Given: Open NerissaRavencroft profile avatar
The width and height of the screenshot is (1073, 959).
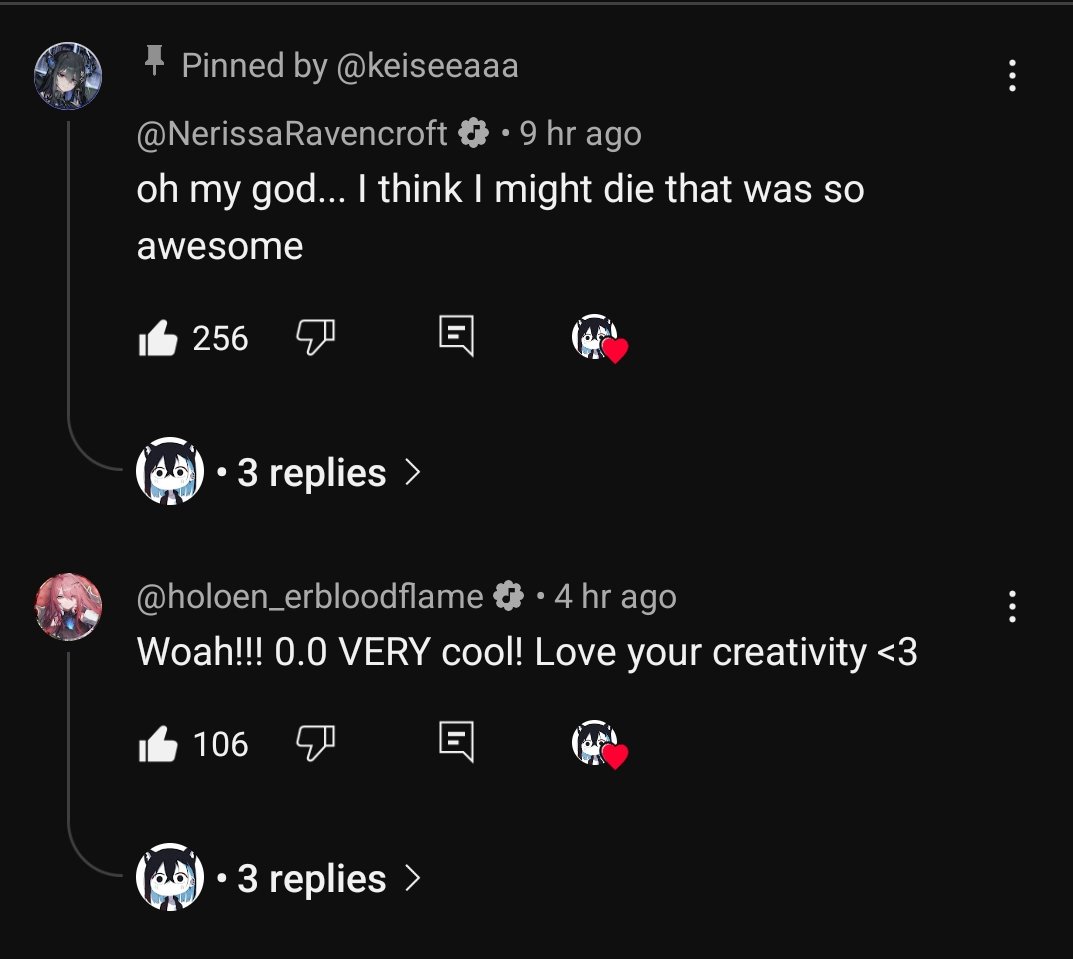Looking at the screenshot, I should pos(68,76).
